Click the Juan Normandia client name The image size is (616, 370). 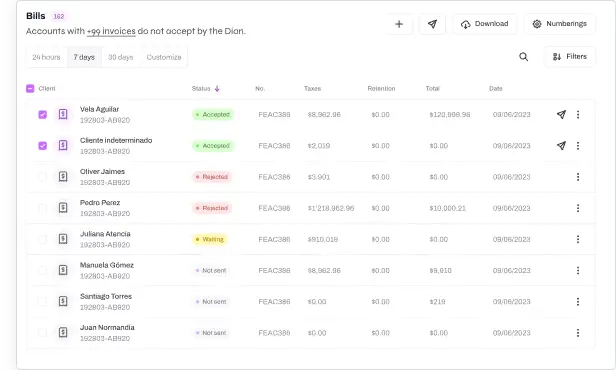[x=107, y=328]
